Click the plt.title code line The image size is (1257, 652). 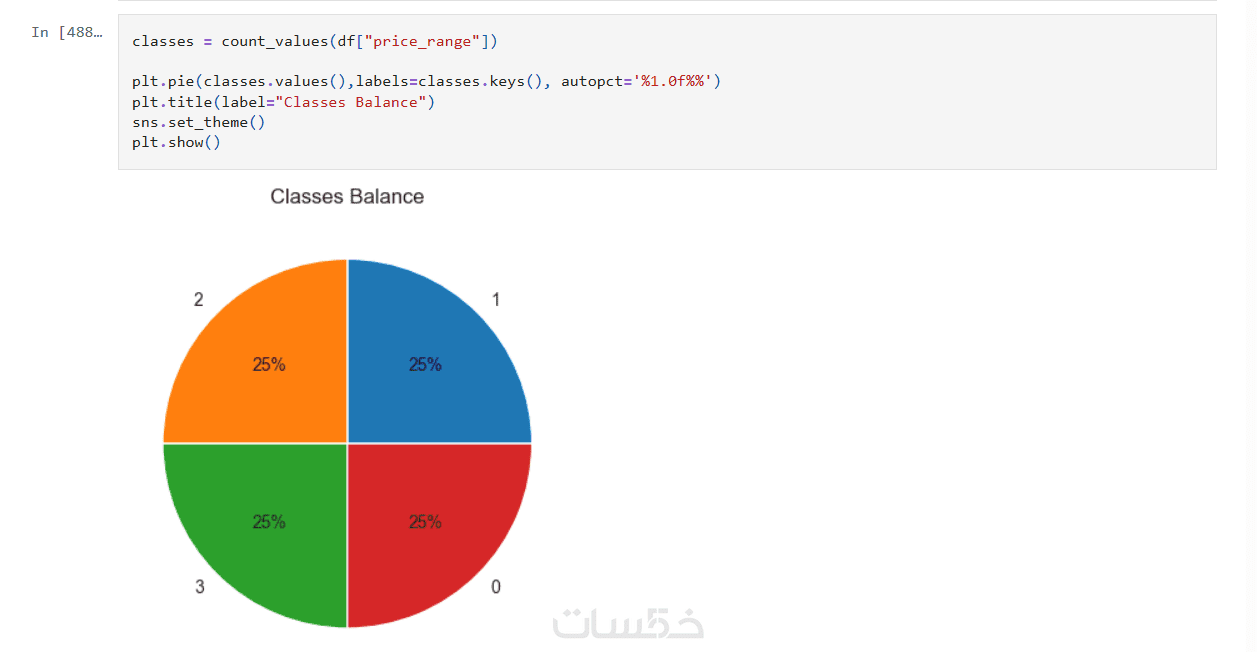pos(283,102)
